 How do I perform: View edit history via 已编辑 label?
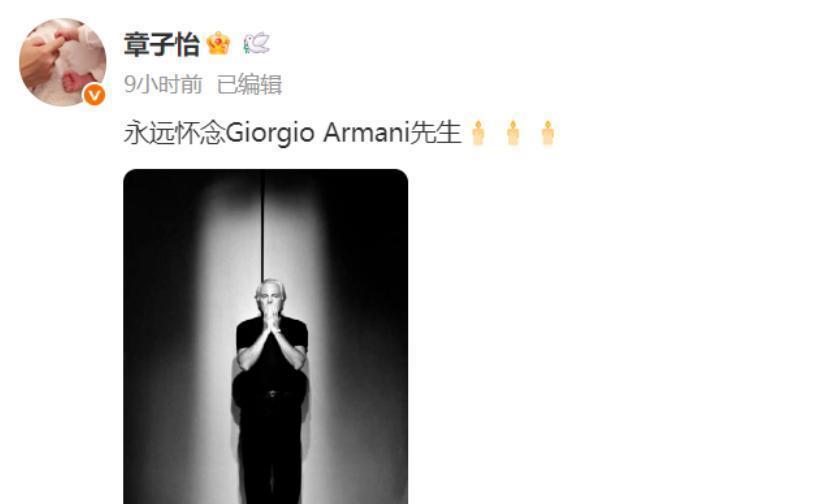coord(249,84)
